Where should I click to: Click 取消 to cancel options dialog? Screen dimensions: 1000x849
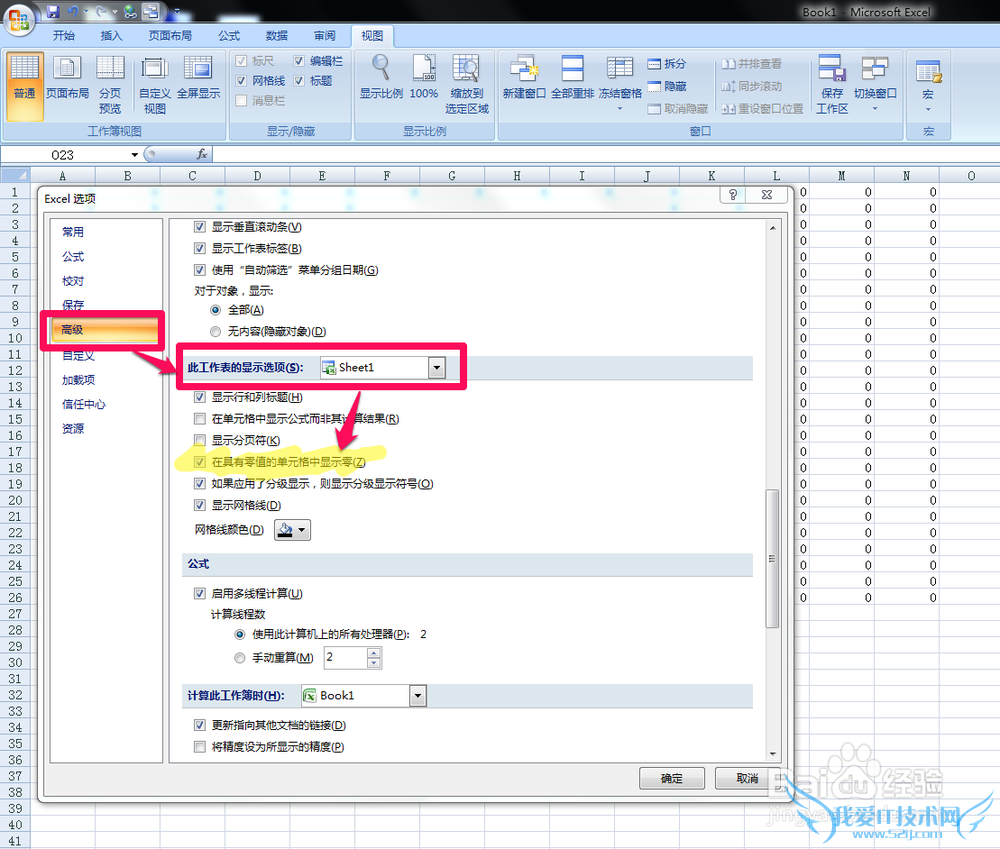pos(747,778)
